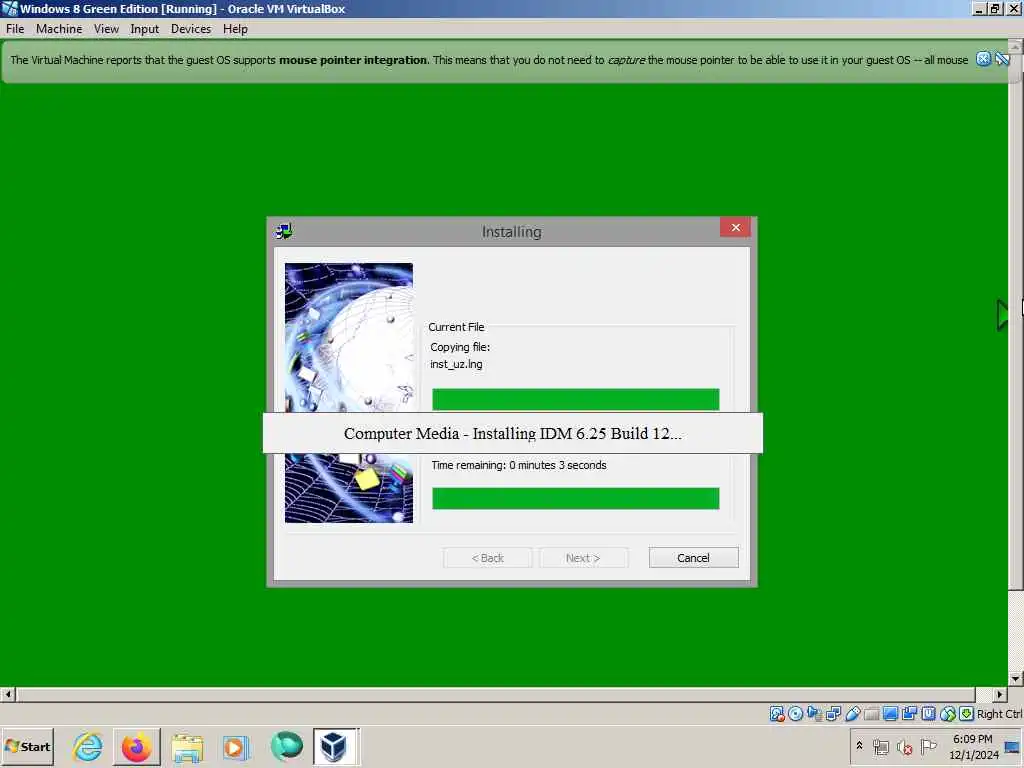Click the Show desktop icon beside the clock
This screenshot has width=1024, height=768.
tap(1014, 746)
